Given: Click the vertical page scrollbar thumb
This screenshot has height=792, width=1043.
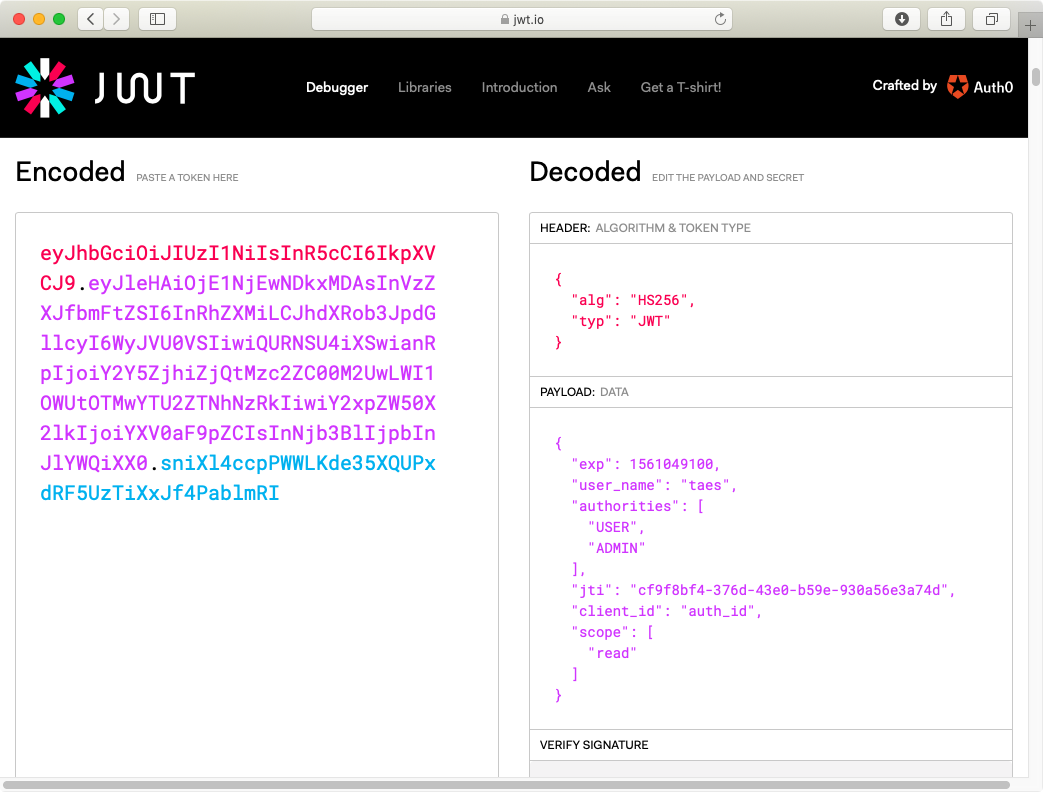Looking at the screenshot, I should pos(1036,76).
